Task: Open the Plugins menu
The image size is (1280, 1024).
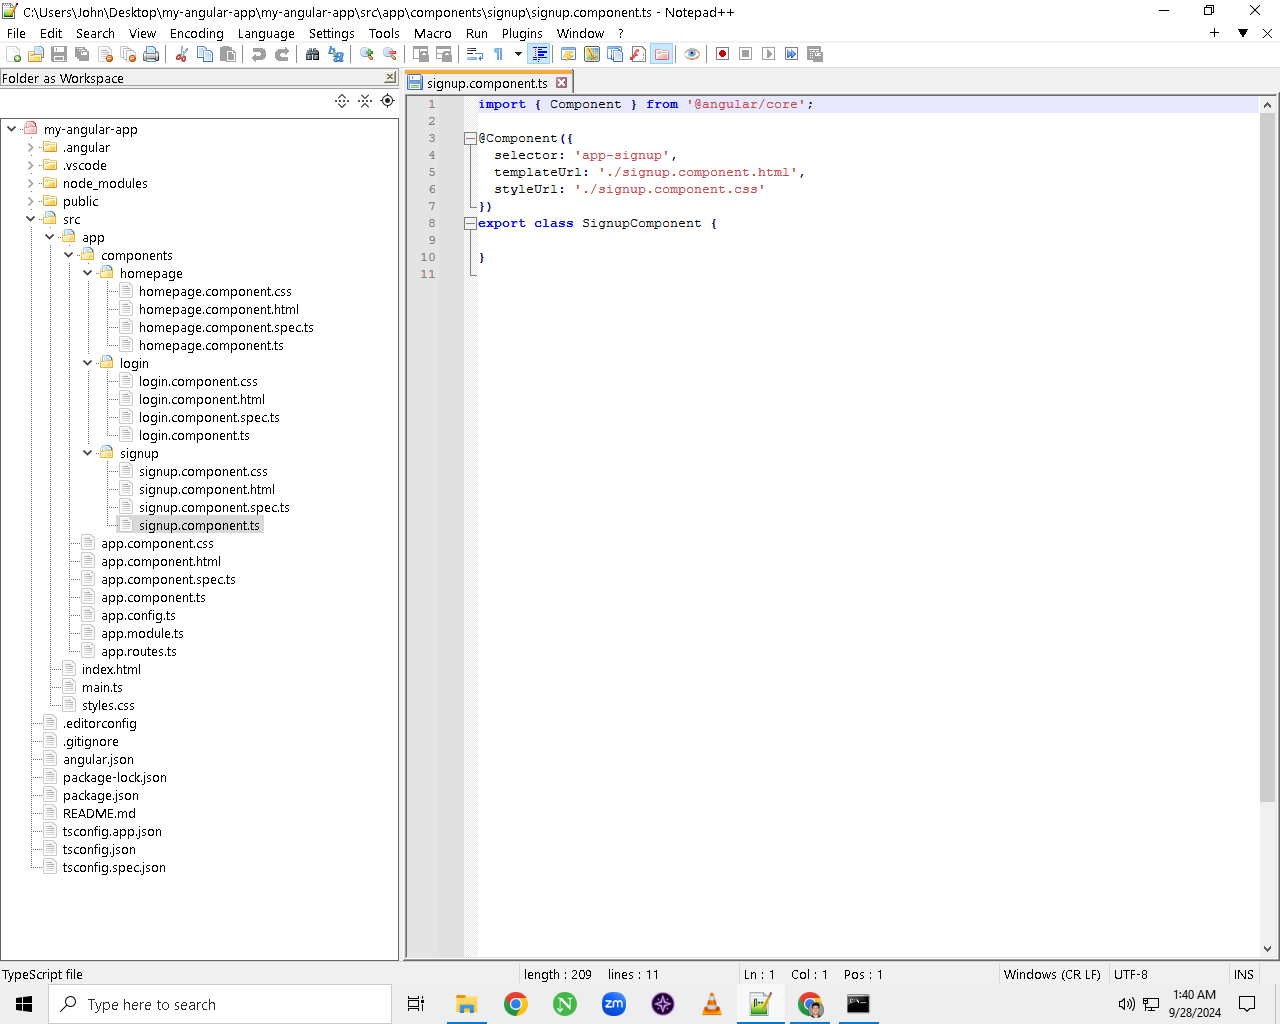Action: [x=522, y=33]
